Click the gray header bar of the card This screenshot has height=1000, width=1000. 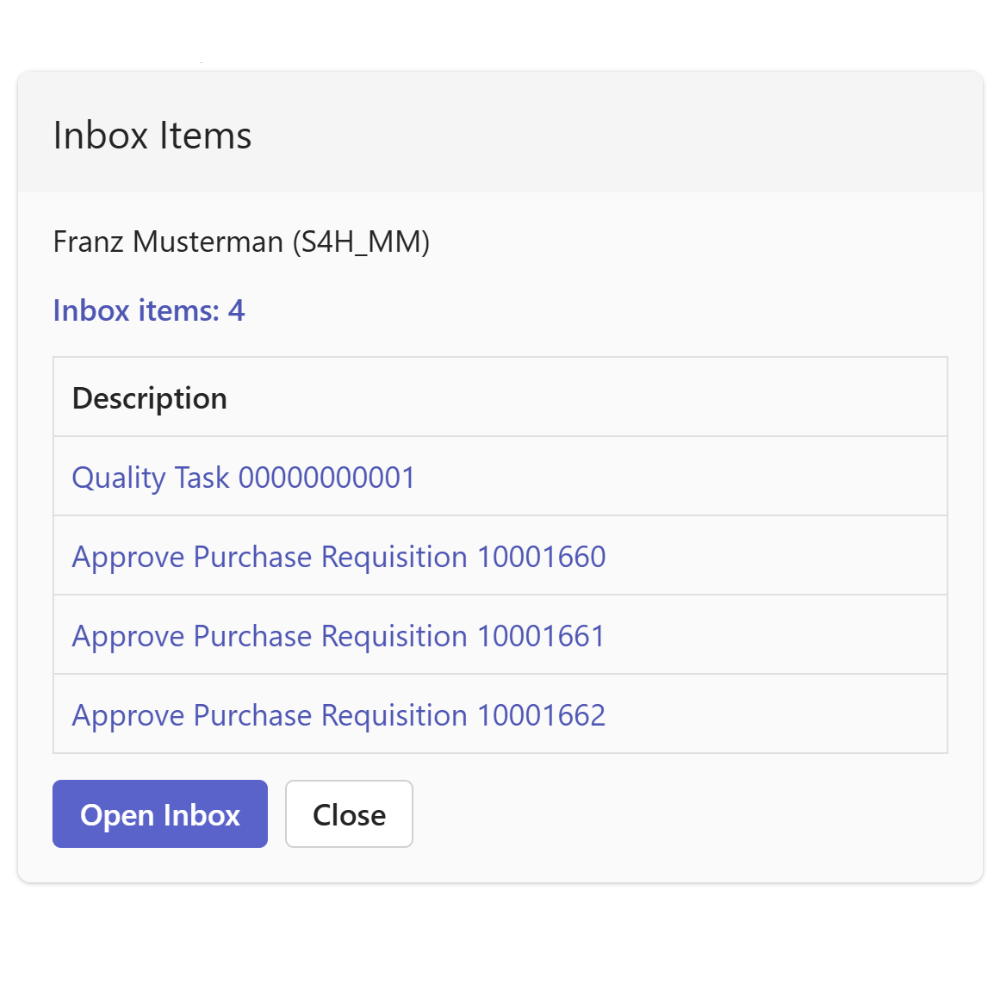(501, 132)
